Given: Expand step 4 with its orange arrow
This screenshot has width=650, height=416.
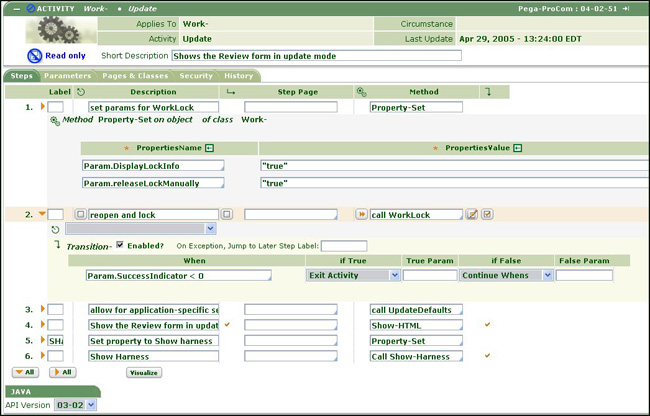Looking at the screenshot, I should 43,324.
